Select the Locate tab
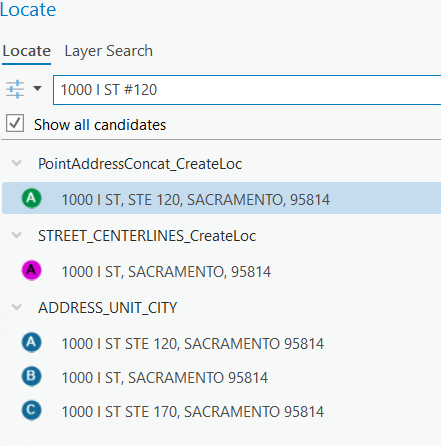Screen dimensions: 441x446 27,51
